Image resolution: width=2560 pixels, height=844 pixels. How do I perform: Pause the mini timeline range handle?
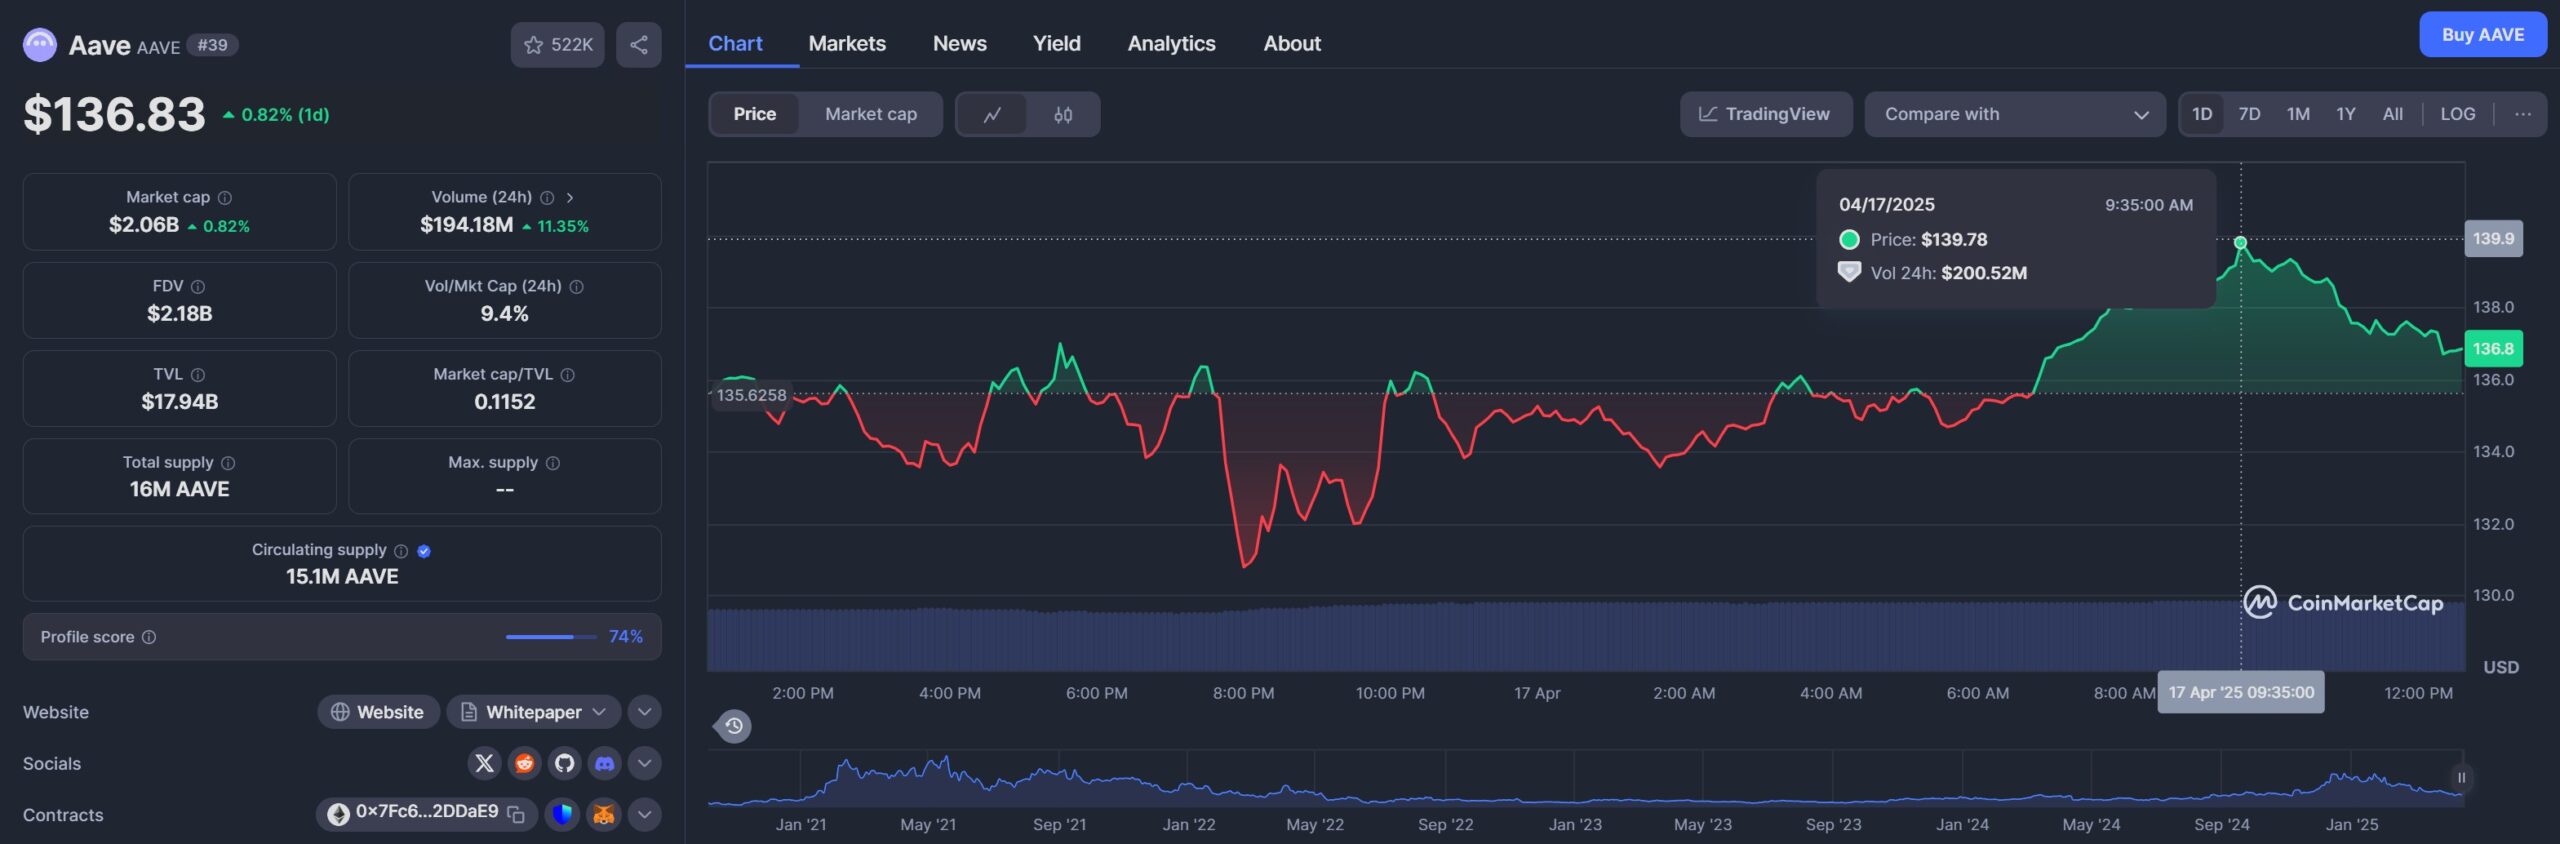tap(2462, 777)
